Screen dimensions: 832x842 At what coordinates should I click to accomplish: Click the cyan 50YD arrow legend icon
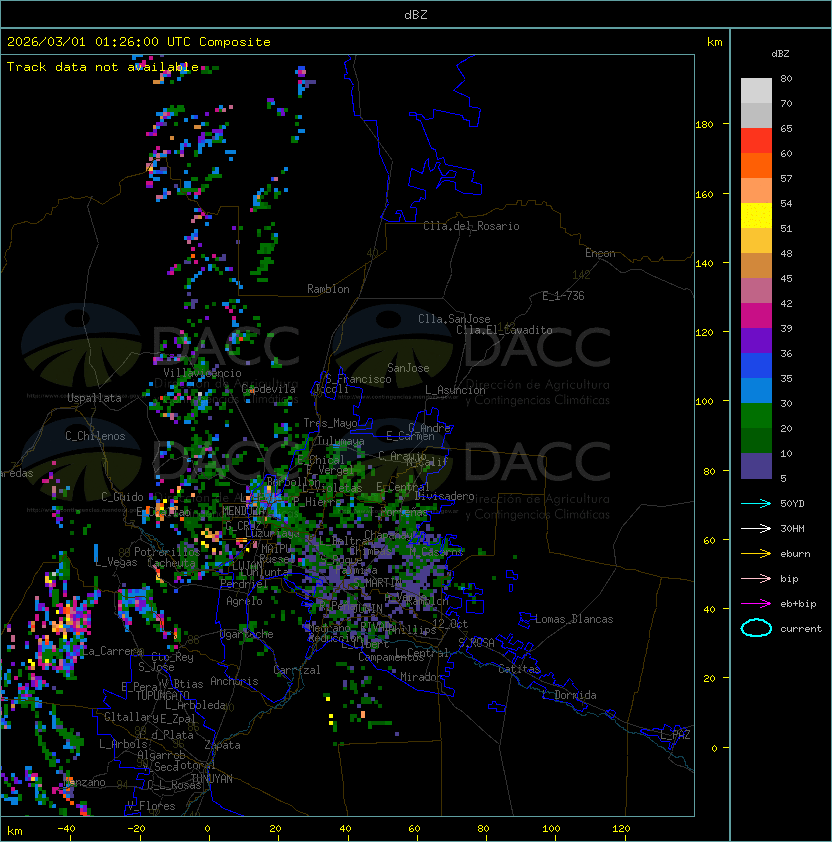(756, 503)
